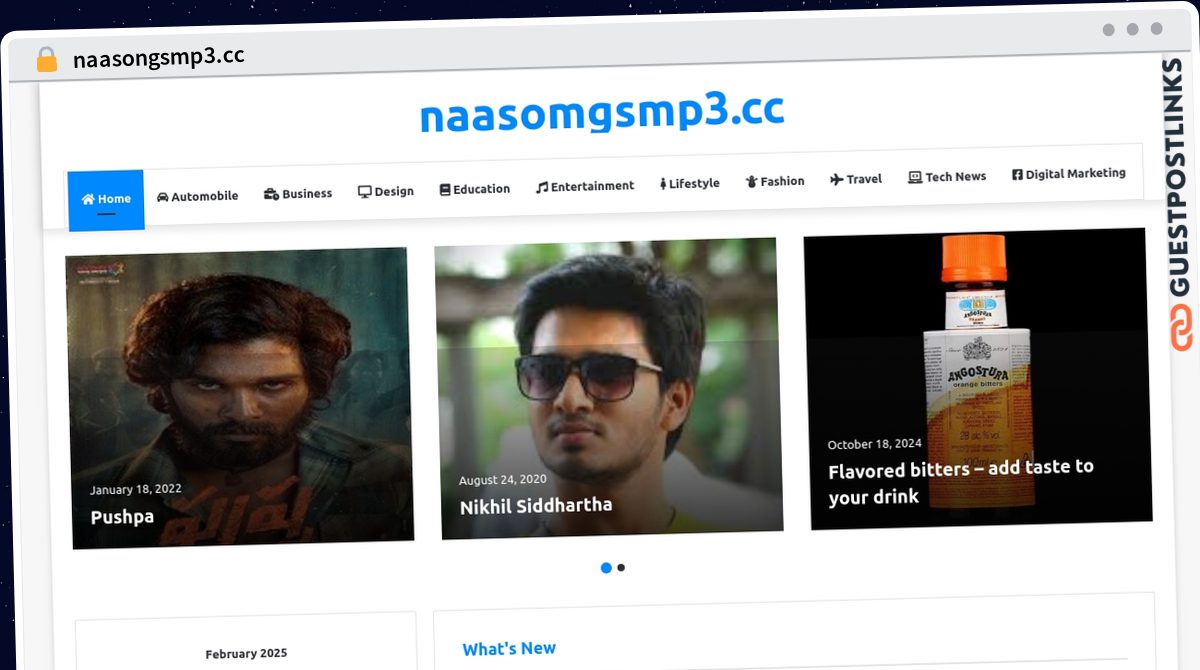Switch to the second slider pagination dot
The width and height of the screenshot is (1200, 670).
(x=621, y=568)
